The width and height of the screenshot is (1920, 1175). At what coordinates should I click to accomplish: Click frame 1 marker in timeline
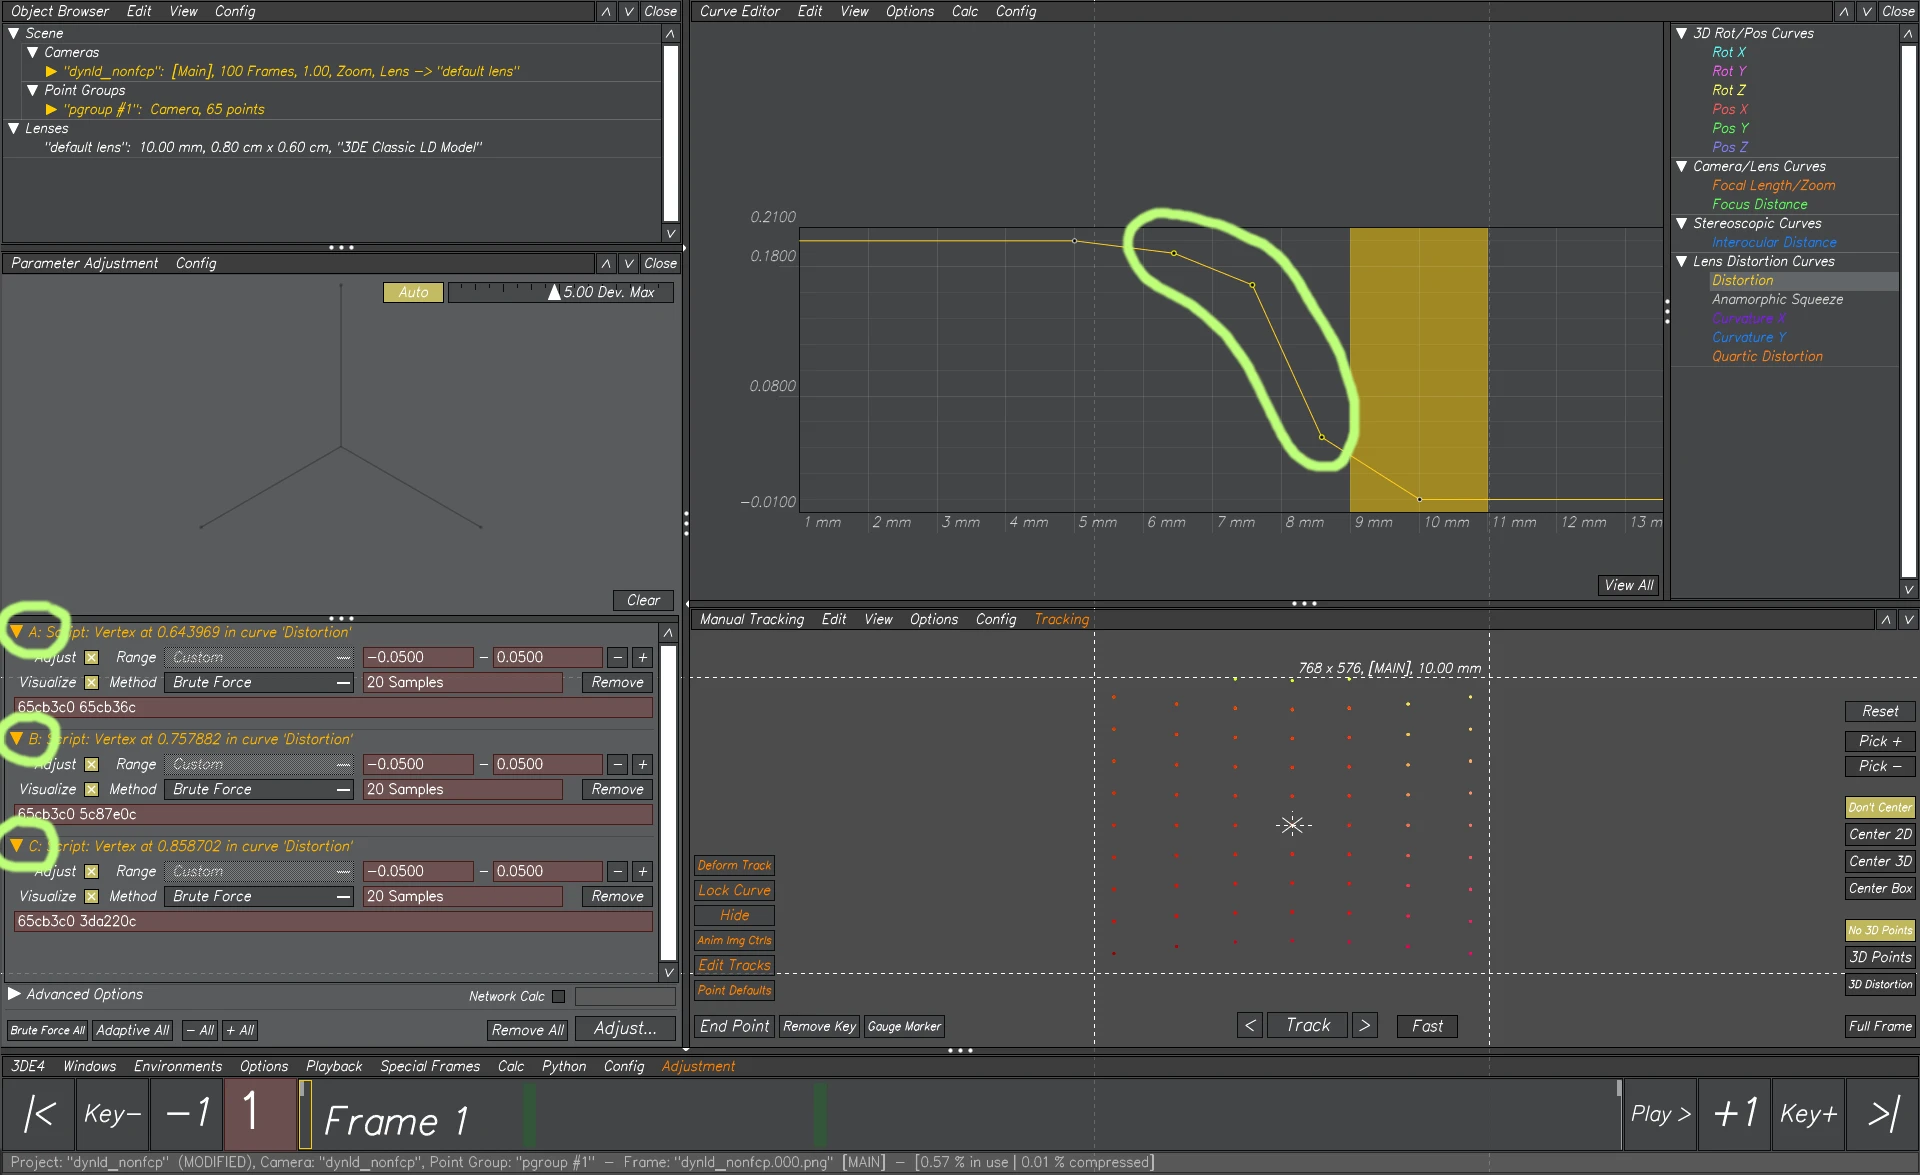pos(305,1113)
